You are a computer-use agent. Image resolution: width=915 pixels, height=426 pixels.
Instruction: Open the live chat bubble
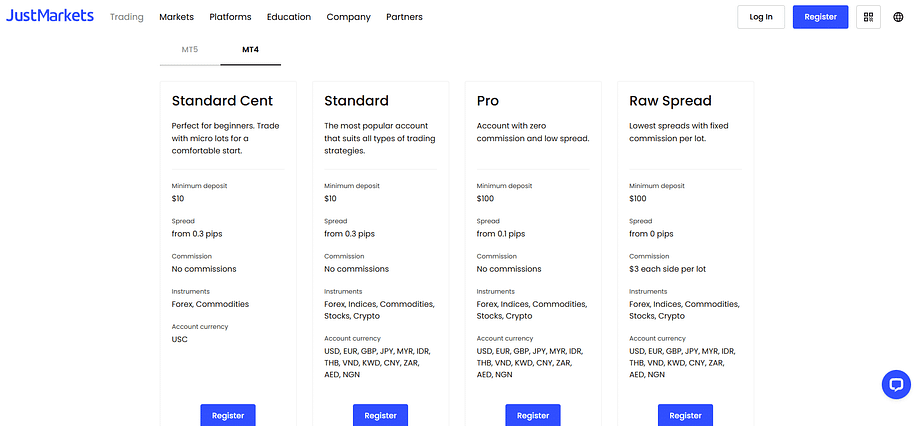895,384
